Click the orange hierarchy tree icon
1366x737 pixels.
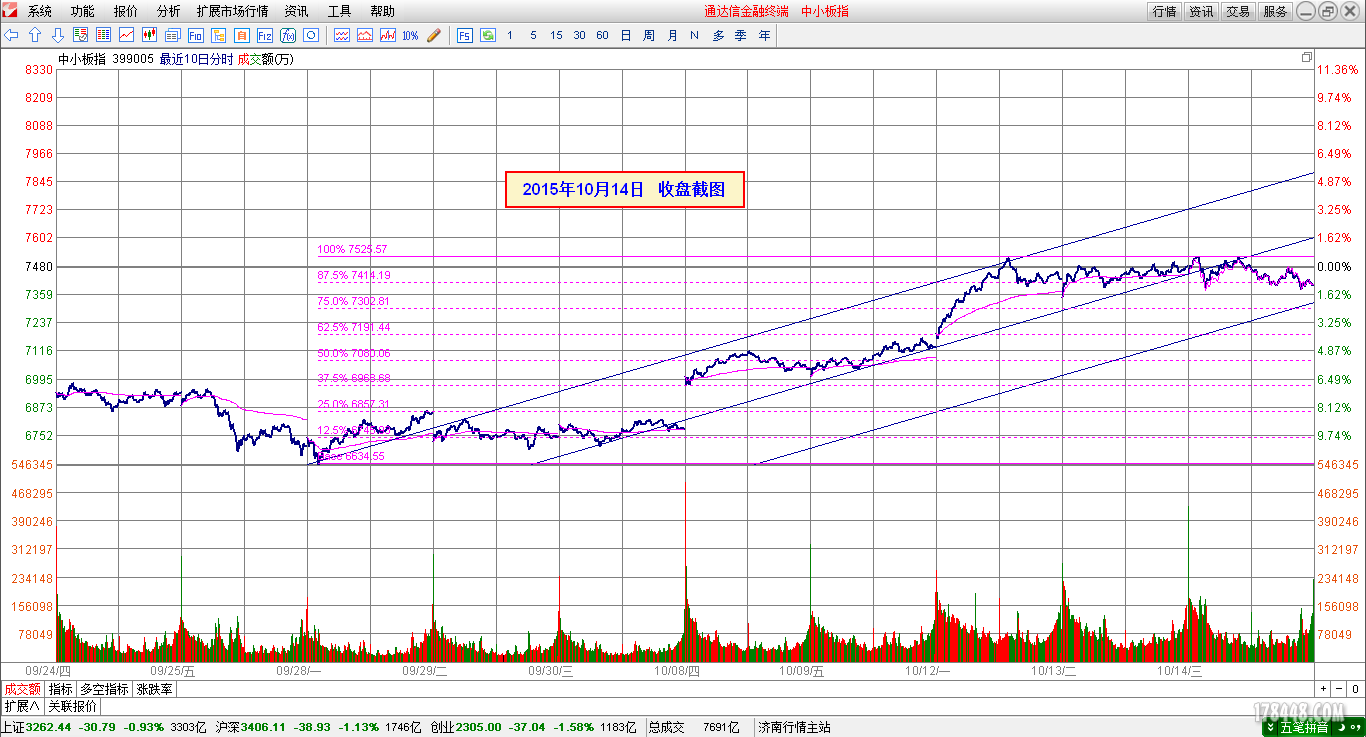coord(218,35)
